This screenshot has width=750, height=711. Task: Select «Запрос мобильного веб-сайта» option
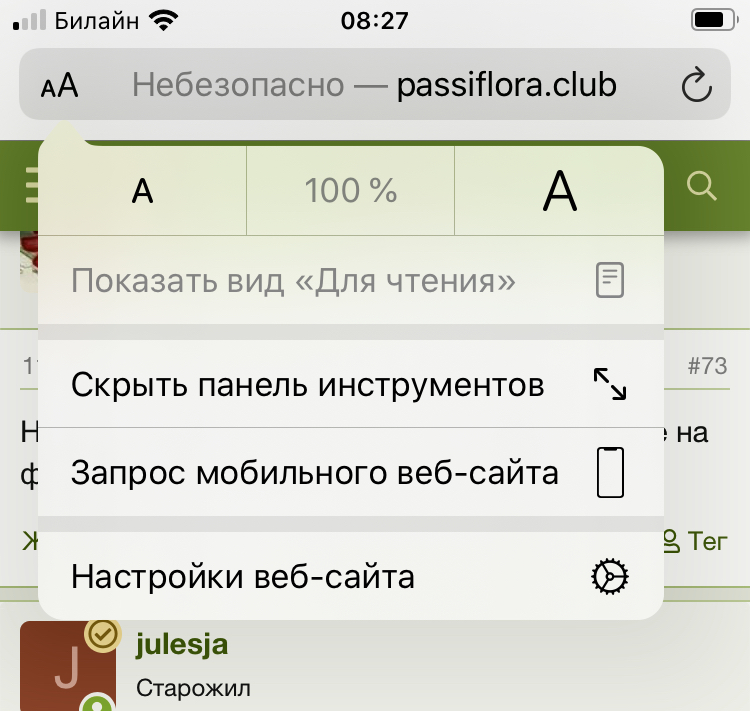[315, 473]
